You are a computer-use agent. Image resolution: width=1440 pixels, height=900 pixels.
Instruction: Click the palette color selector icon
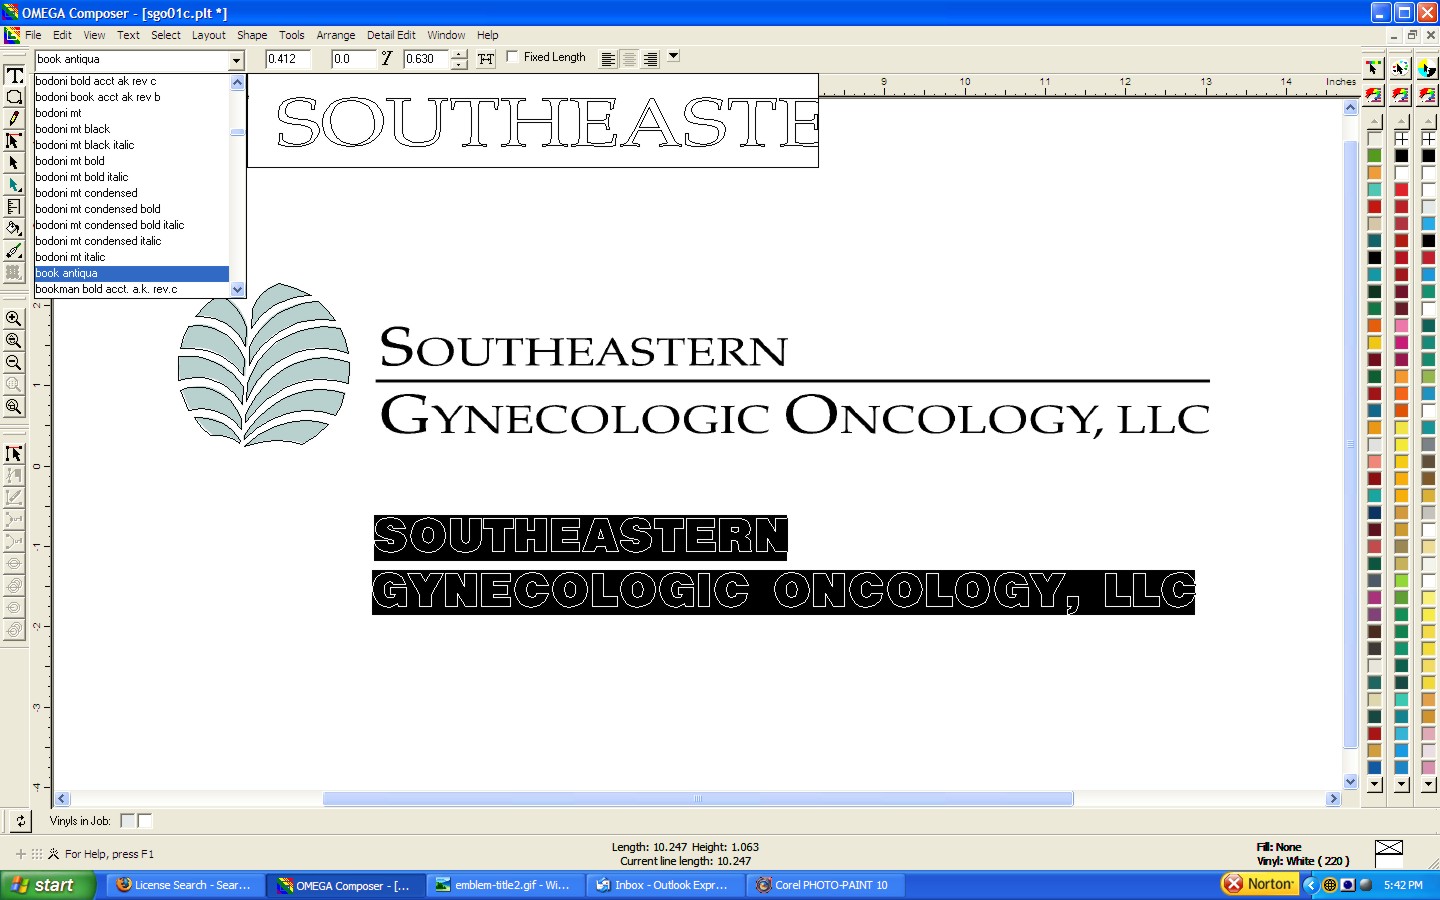pyautogui.click(x=1400, y=68)
